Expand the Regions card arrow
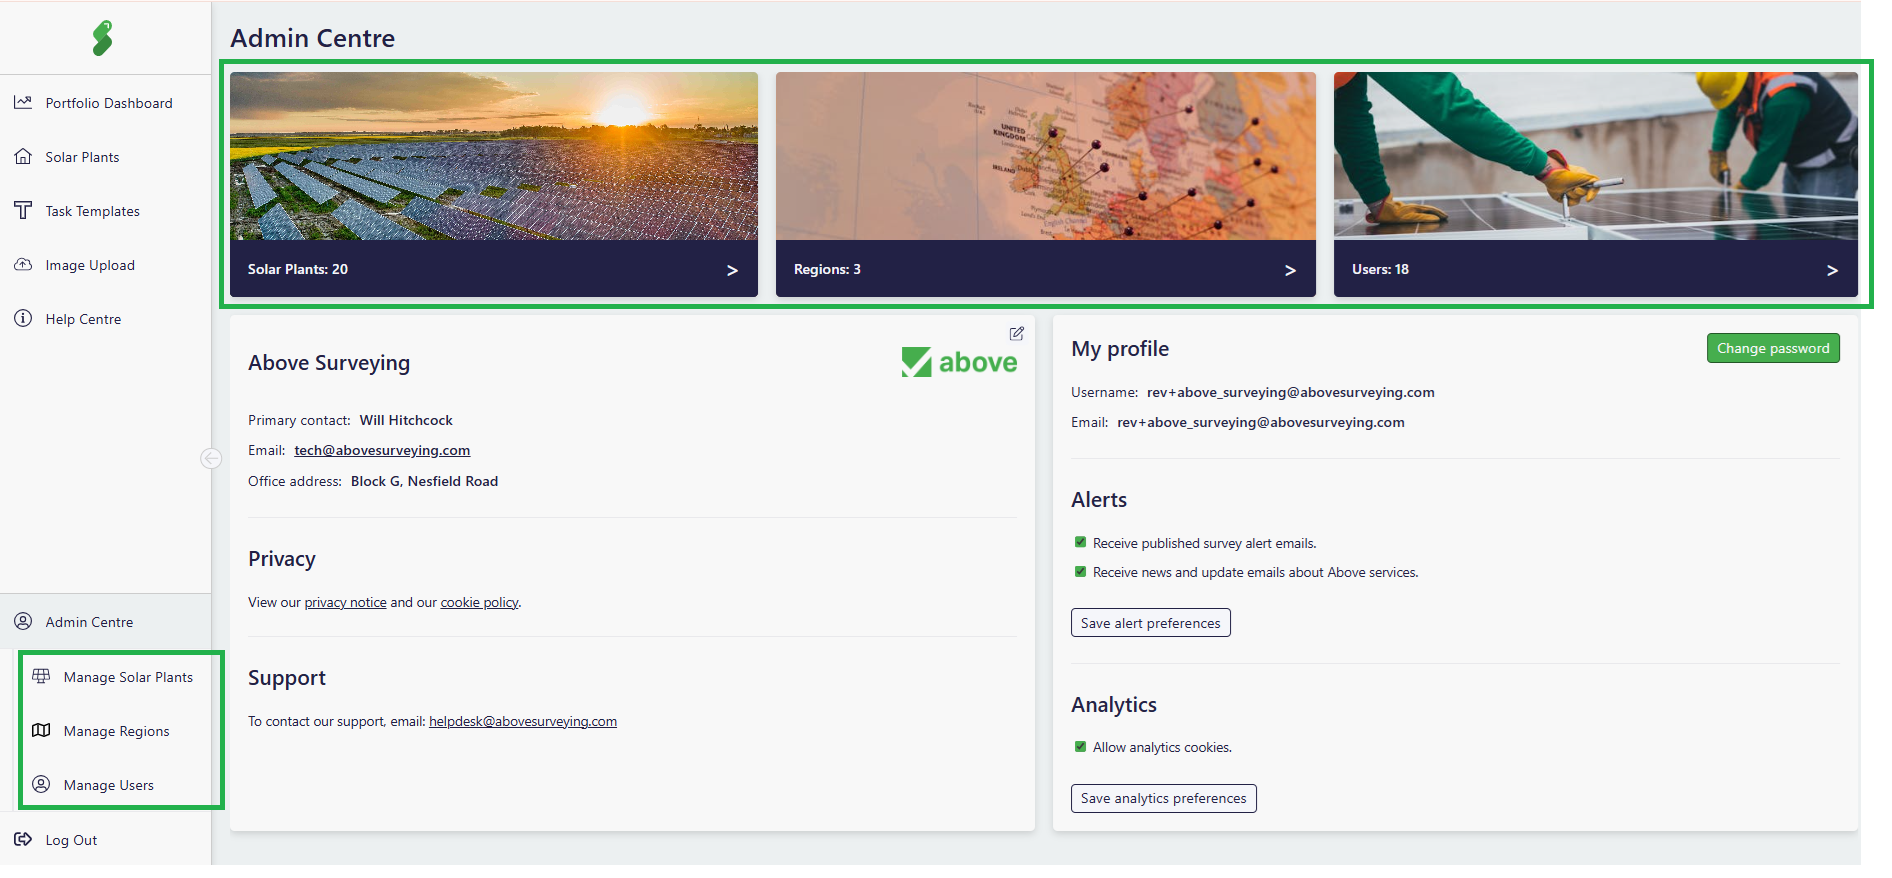The image size is (1892, 878). coord(1290,270)
